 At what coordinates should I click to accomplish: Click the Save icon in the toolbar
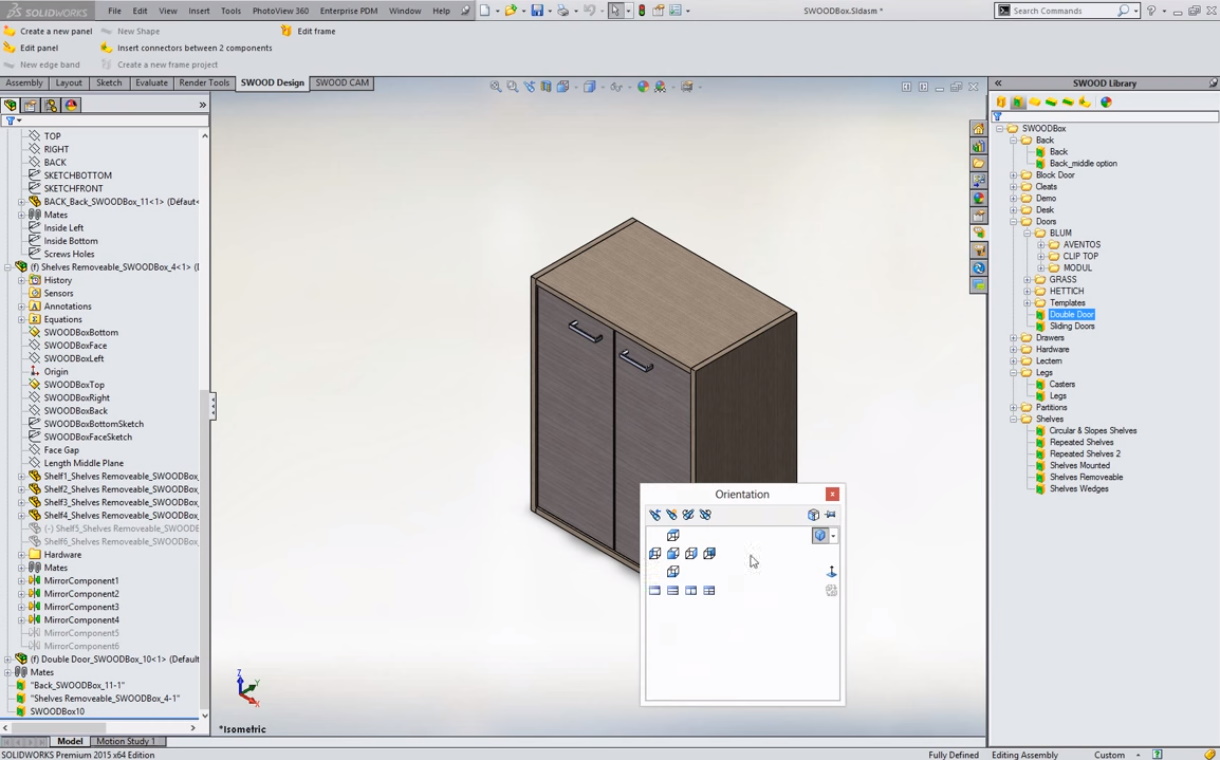pyautogui.click(x=537, y=11)
